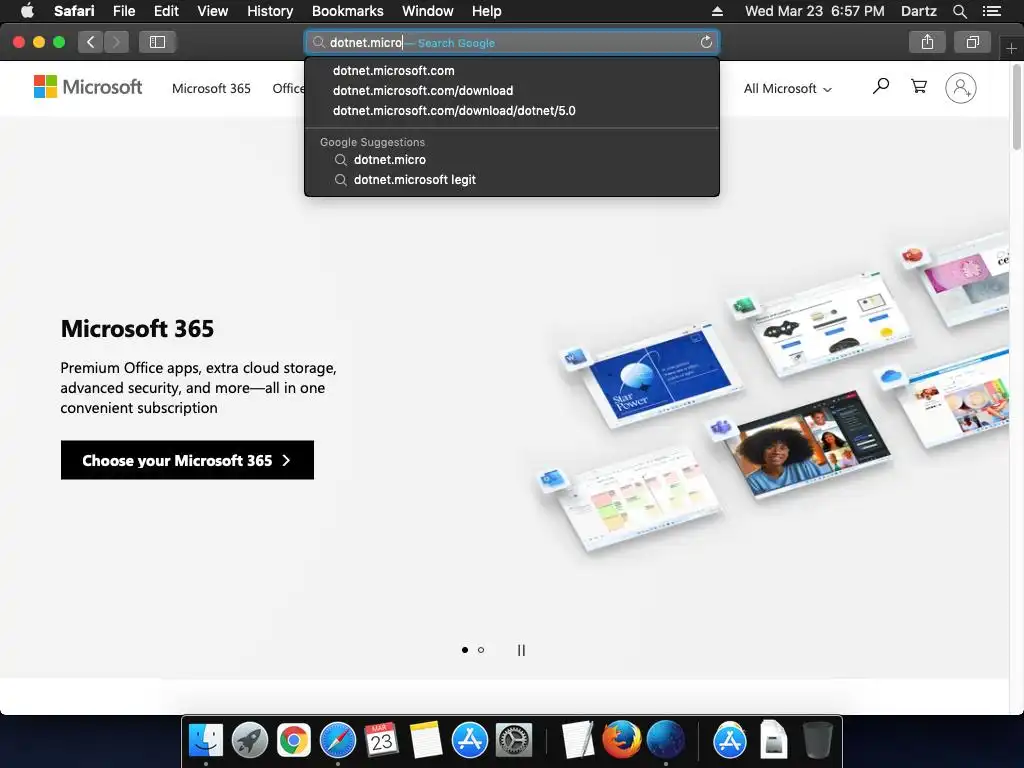Open a new tab with plus button
Image resolution: width=1024 pixels, height=768 pixels.
coord(1011,48)
